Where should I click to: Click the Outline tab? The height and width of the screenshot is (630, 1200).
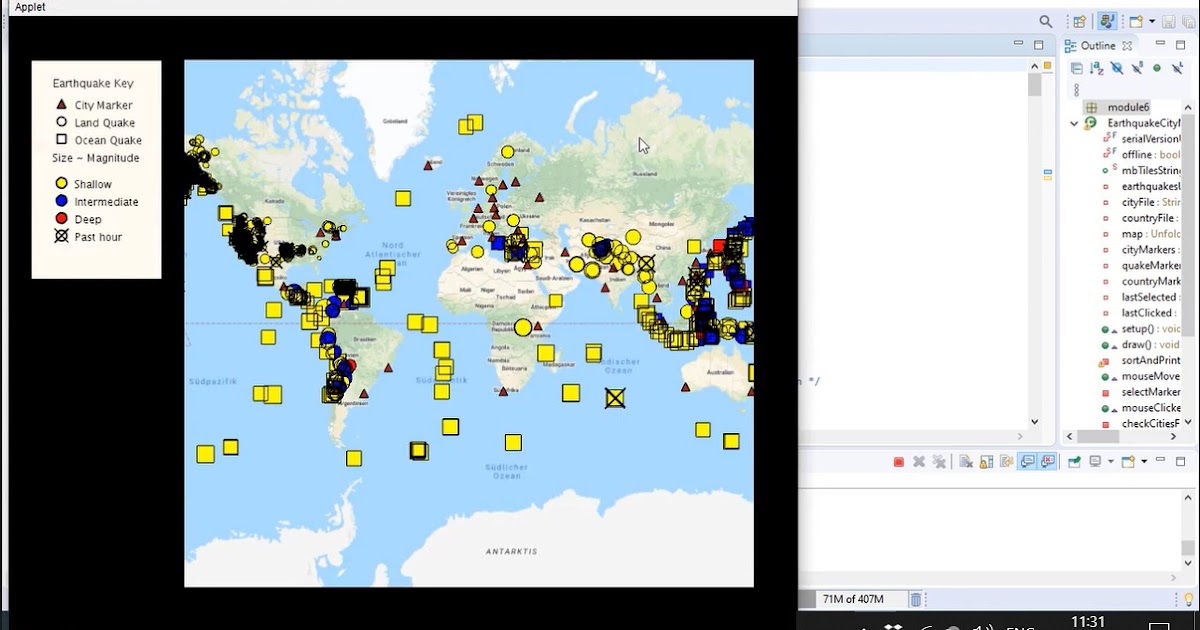[x=1097, y=46]
